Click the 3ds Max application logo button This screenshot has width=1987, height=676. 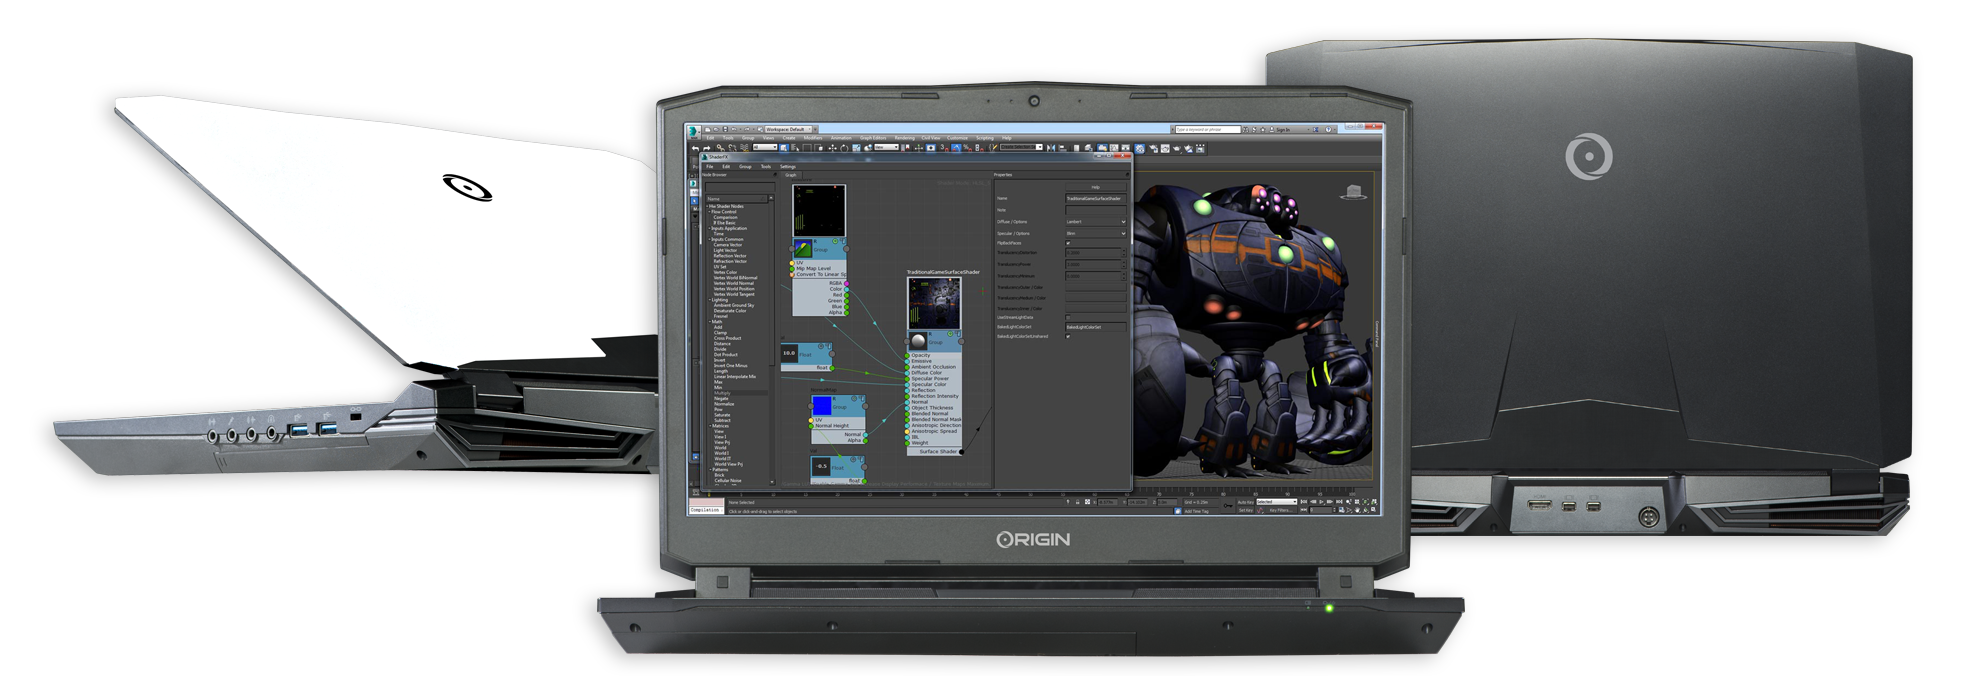692,131
